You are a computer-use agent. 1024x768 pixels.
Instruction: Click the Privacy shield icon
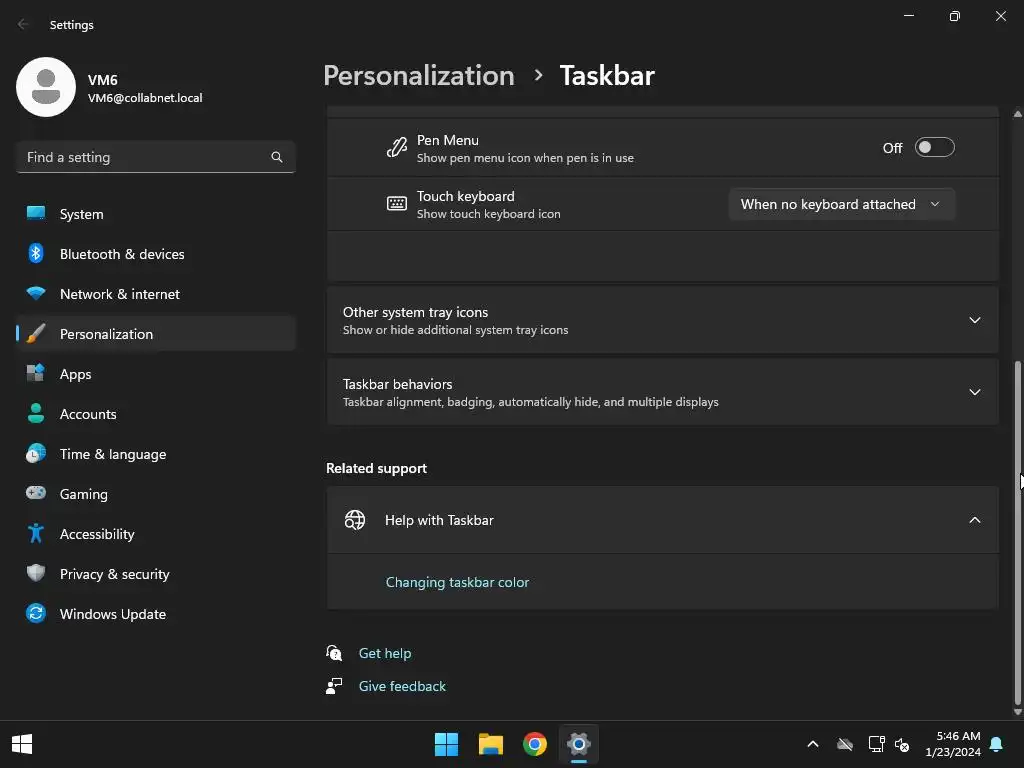(36, 573)
